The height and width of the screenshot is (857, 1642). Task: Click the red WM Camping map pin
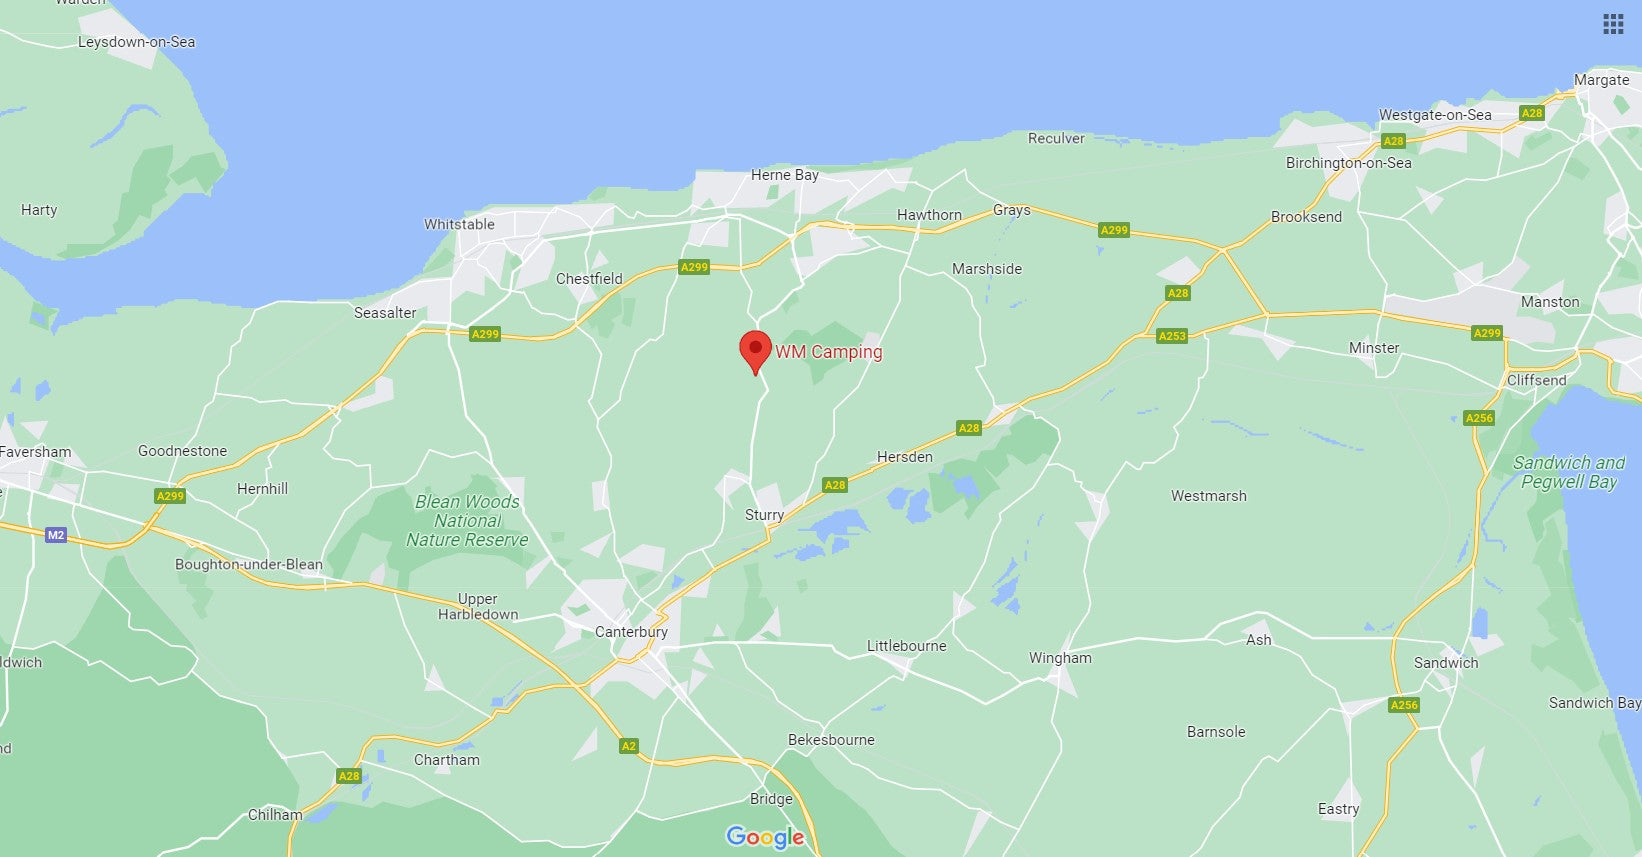(755, 353)
